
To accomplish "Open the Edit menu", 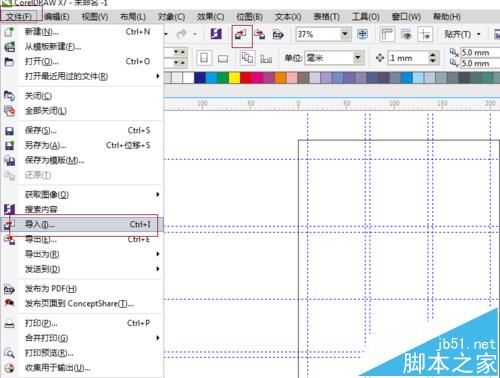I will coord(57,16).
